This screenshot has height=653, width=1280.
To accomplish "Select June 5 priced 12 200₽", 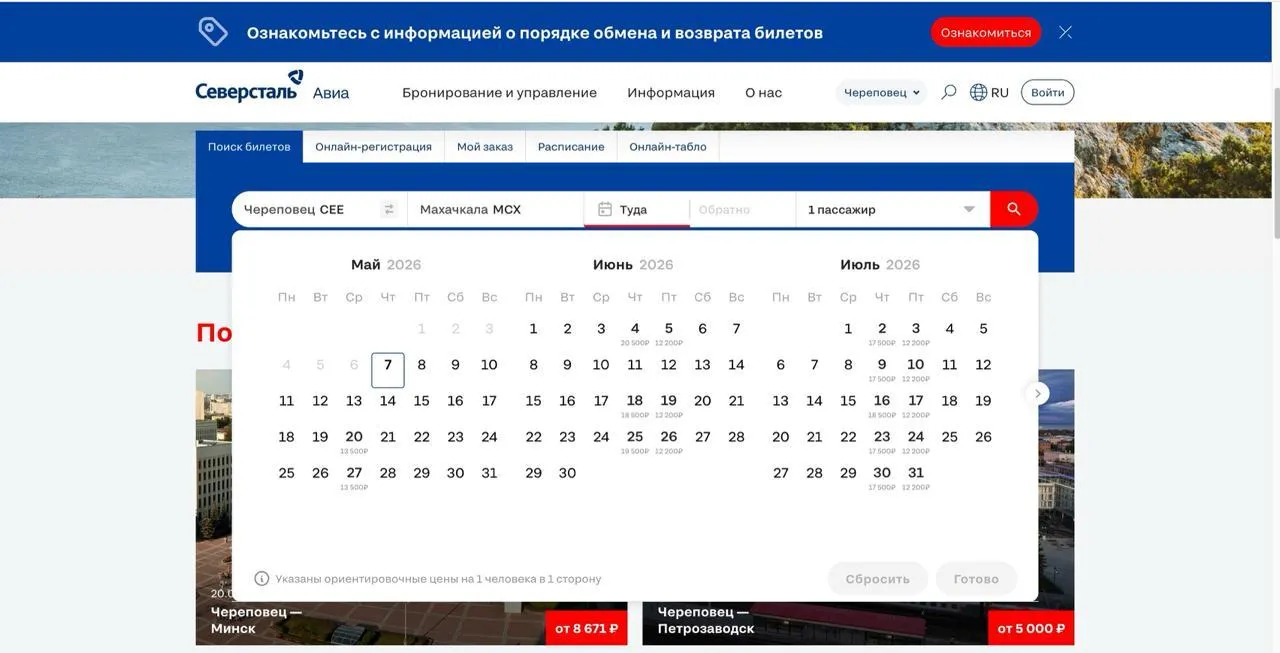I will [x=669, y=333].
